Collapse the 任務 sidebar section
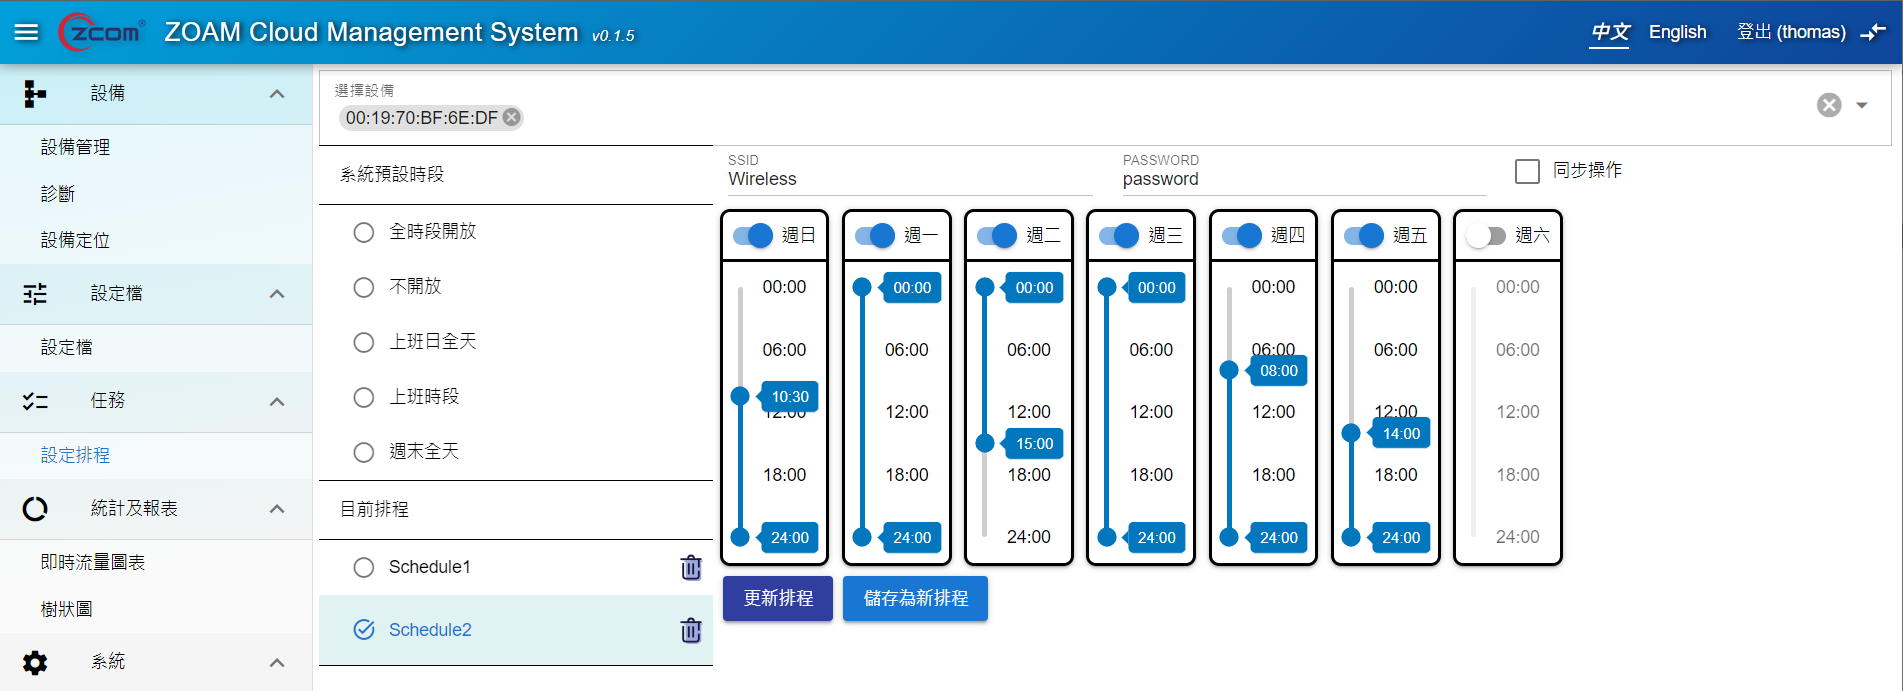 click(x=277, y=401)
